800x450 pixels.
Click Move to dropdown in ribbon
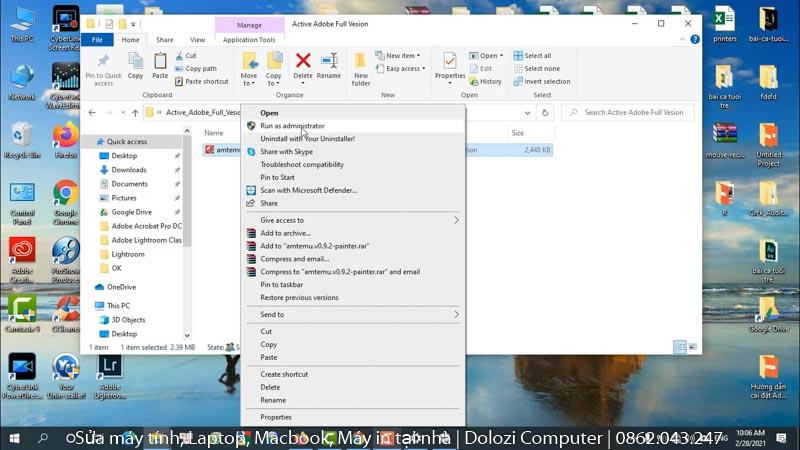pos(249,65)
